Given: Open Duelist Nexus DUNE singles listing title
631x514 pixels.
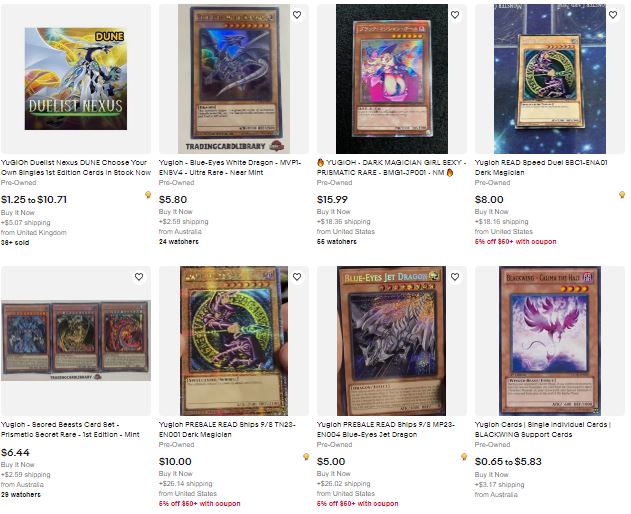Looking at the screenshot, I should coord(76,167).
